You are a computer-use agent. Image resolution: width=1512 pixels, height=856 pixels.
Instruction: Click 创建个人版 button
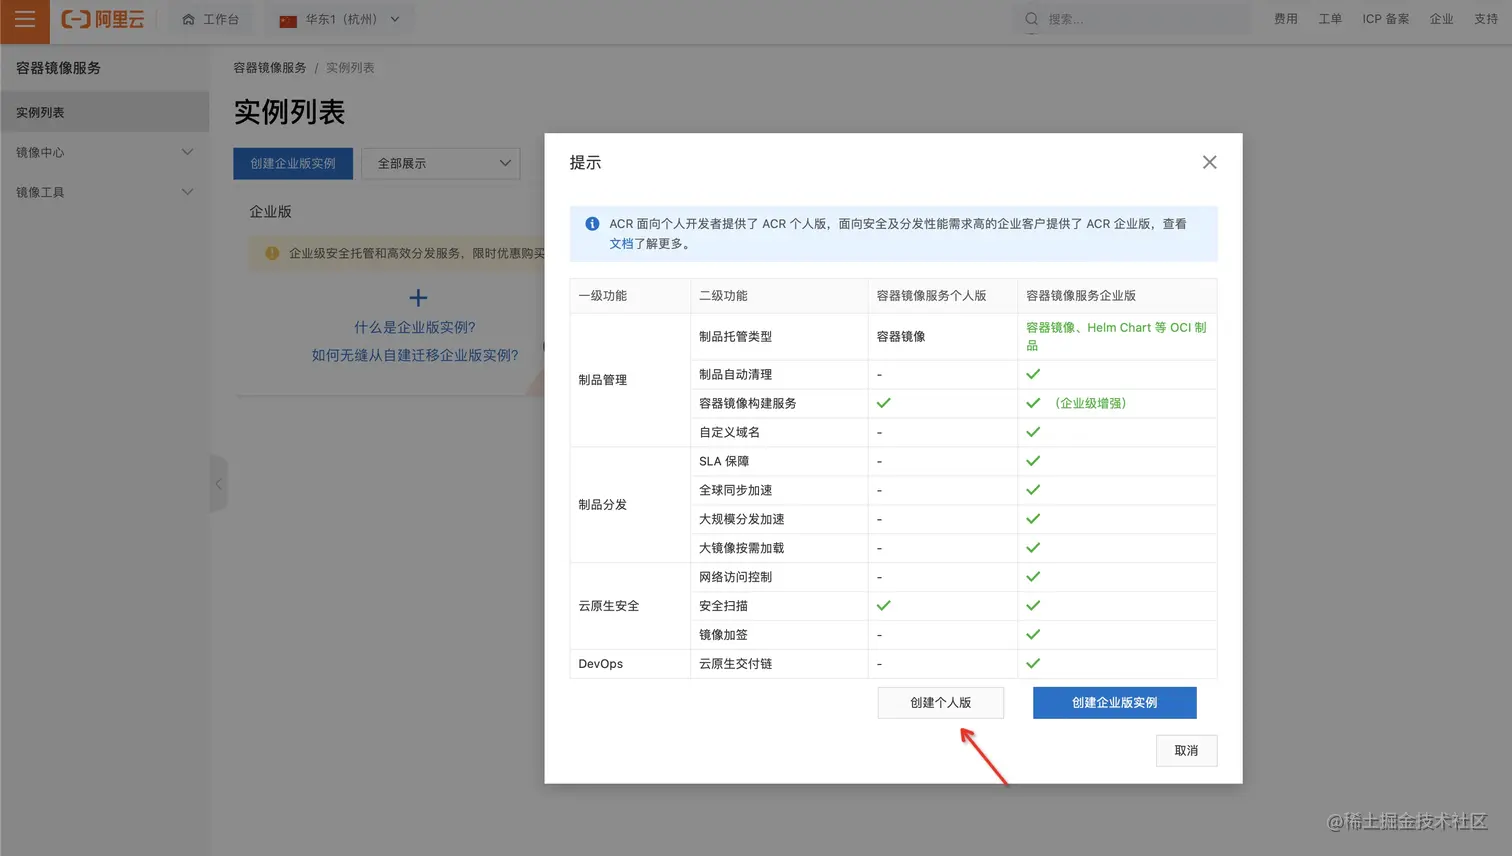pos(941,702)
